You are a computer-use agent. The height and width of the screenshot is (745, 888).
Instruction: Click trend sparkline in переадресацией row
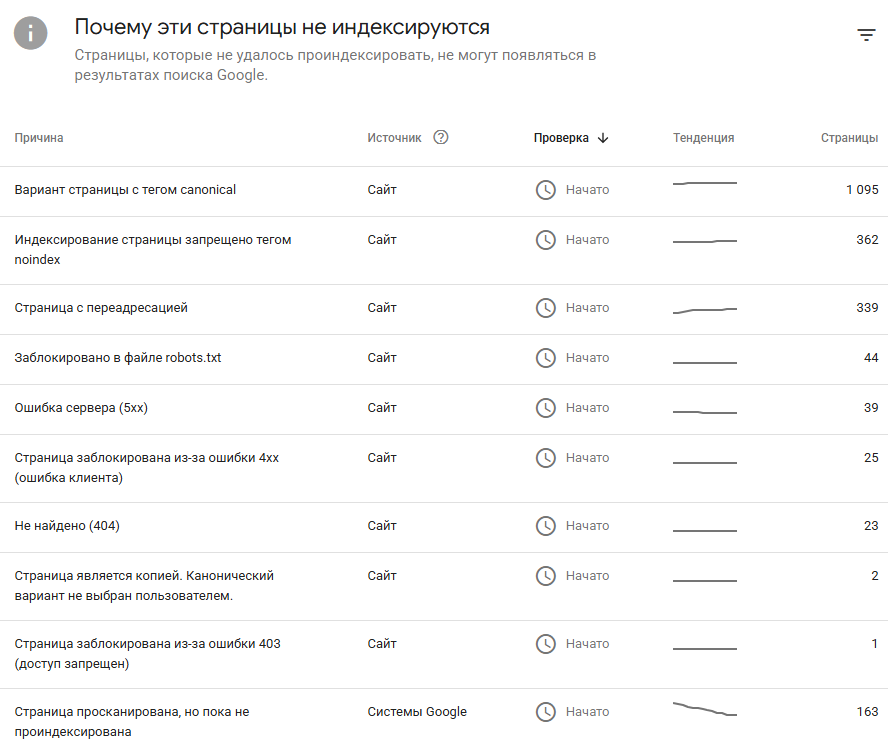(x=705, y=310)
